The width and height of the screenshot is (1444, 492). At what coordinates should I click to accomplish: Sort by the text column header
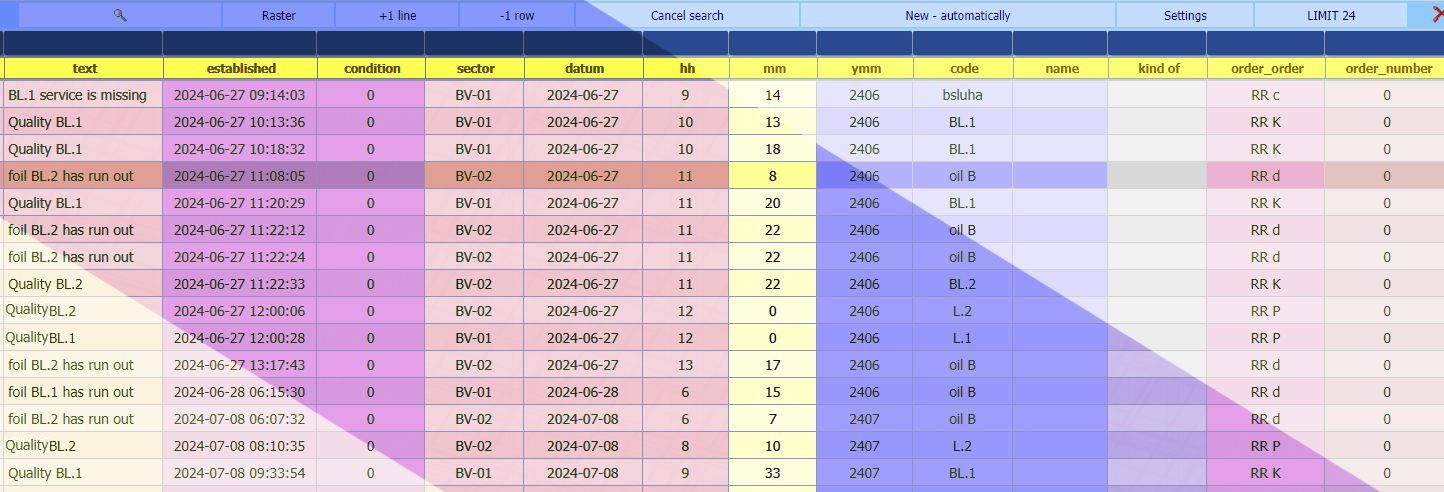(84, 68)
